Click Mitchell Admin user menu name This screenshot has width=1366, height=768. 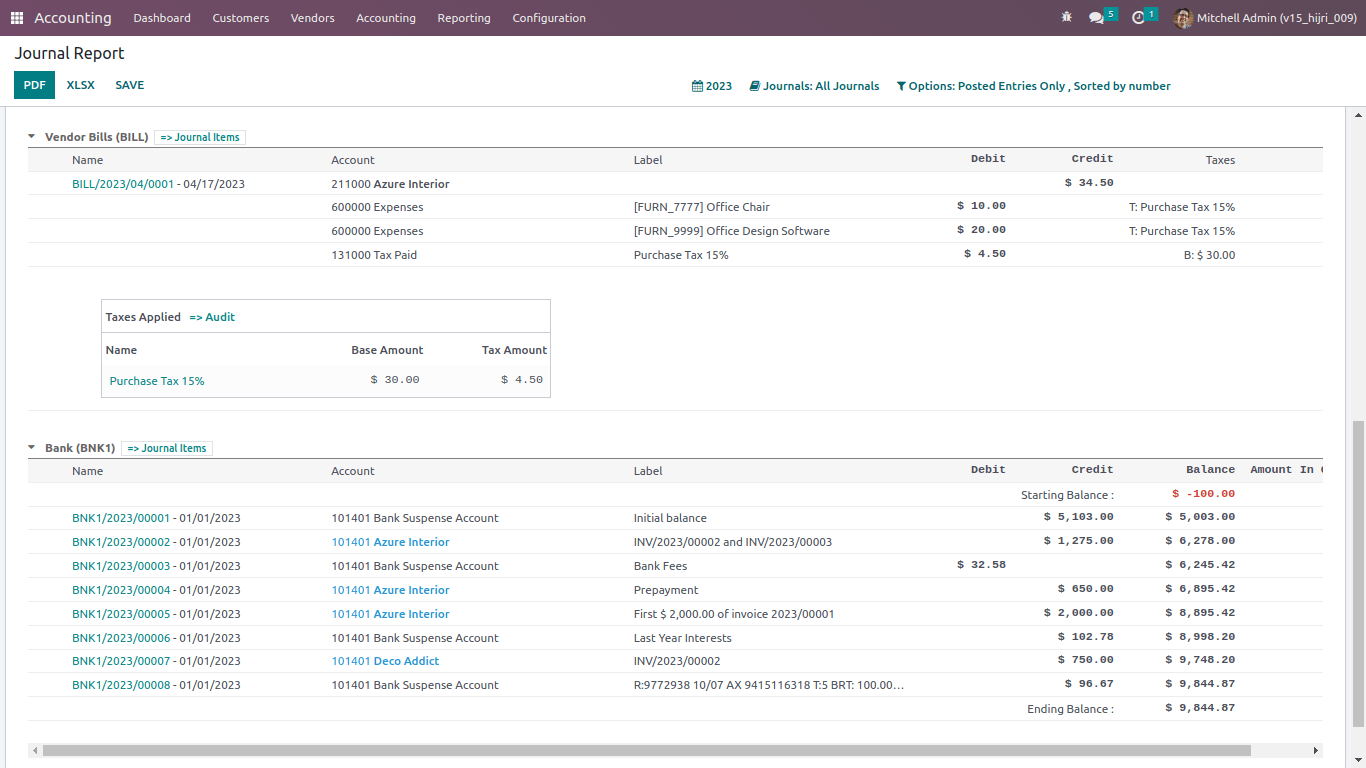(1276, 18)
